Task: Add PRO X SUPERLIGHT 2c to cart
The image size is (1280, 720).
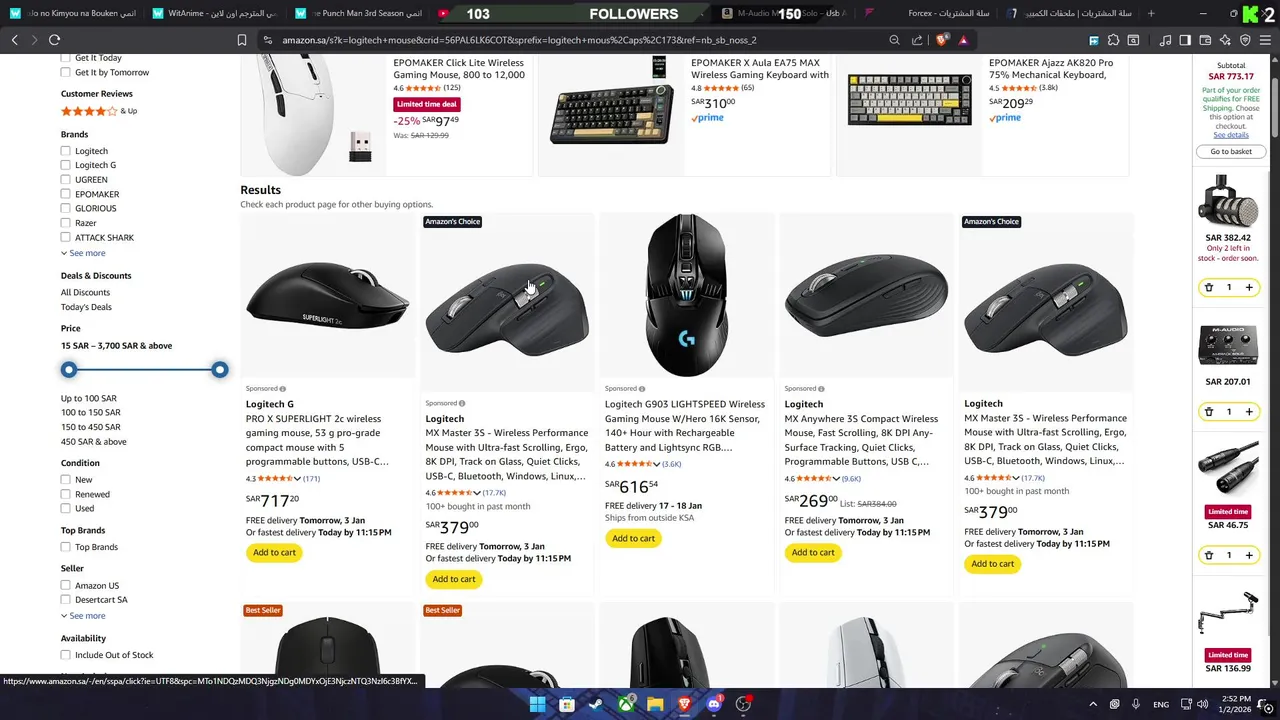Action: click(274, 553)
